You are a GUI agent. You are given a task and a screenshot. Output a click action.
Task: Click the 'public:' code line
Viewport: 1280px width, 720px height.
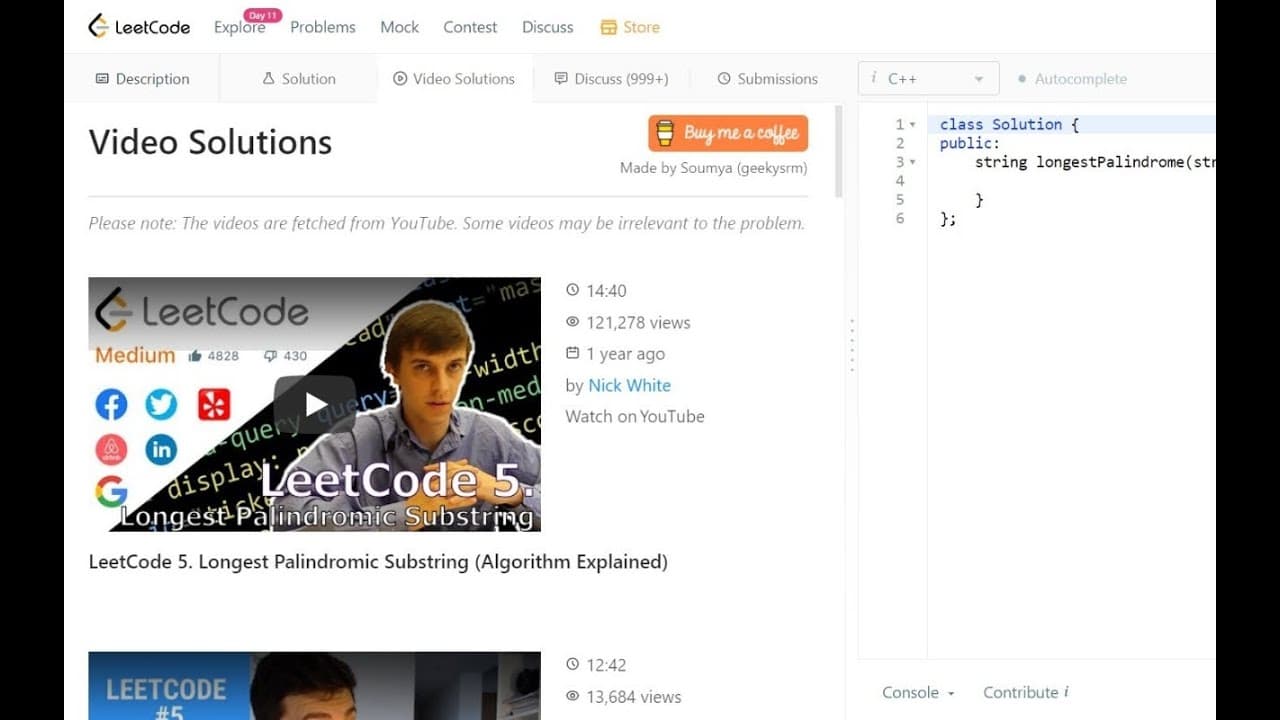[969, 144]
